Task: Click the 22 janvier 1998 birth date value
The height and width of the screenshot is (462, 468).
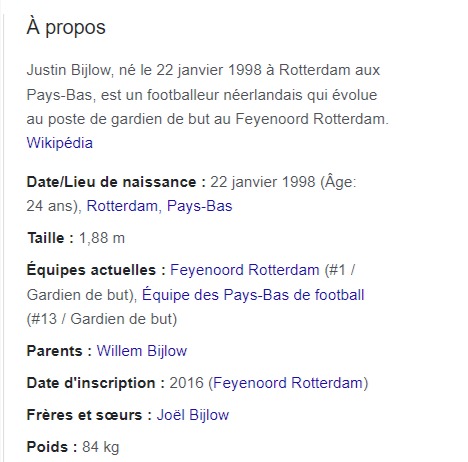Action: pos(263,182)
